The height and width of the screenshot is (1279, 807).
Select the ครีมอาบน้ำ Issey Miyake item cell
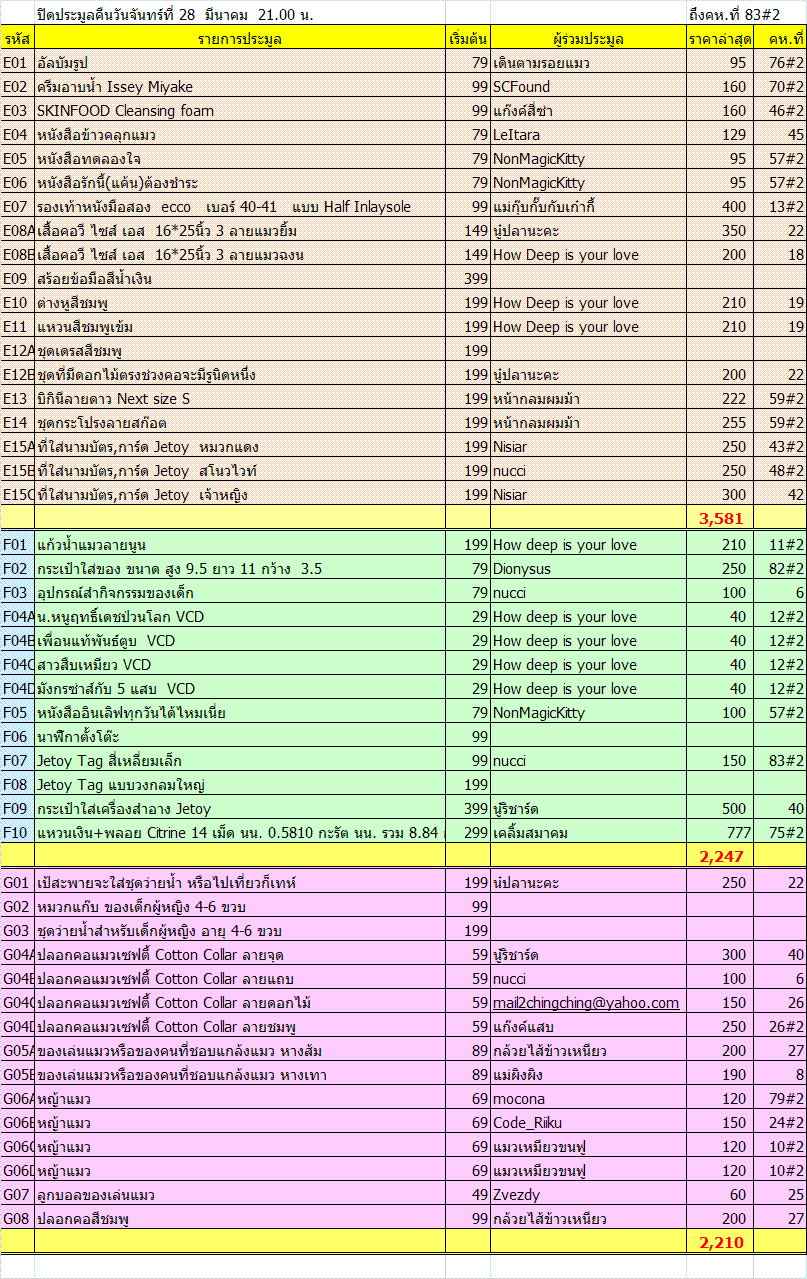tap(240, 87)
